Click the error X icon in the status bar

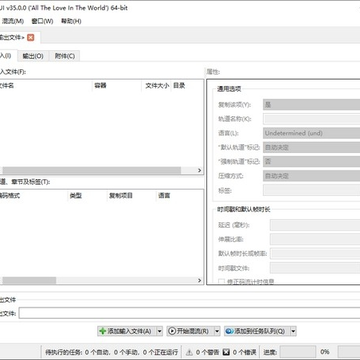(x=226, y=352)
